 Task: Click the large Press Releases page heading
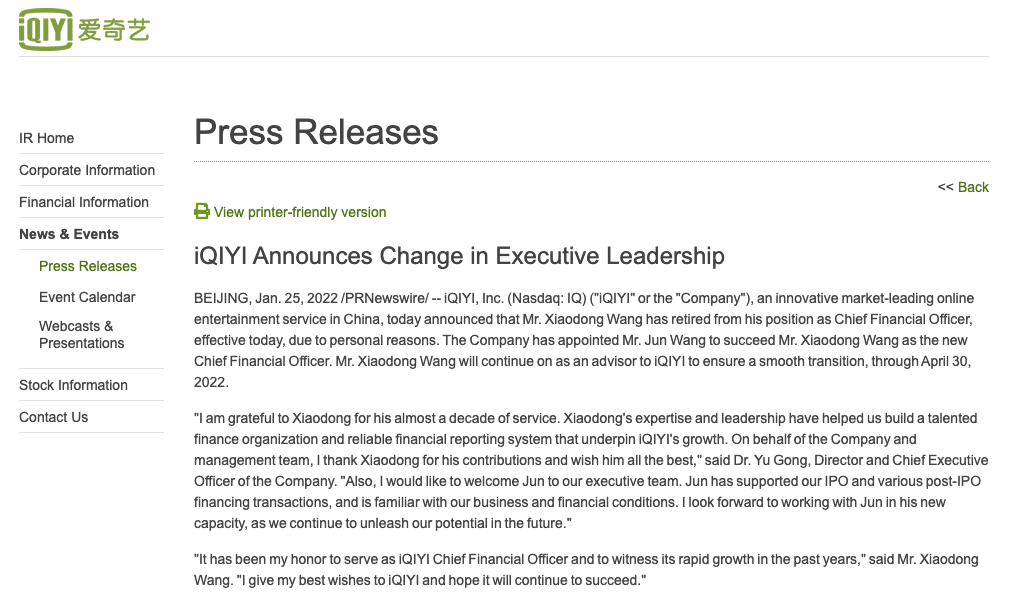click(316, 132)
